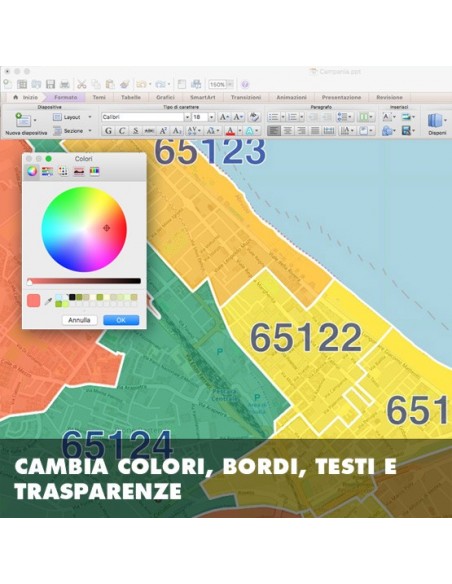This screenshot has width=452, height=584.
Task: Select the 65122 label on the map
Action: (x=306, y=337)
